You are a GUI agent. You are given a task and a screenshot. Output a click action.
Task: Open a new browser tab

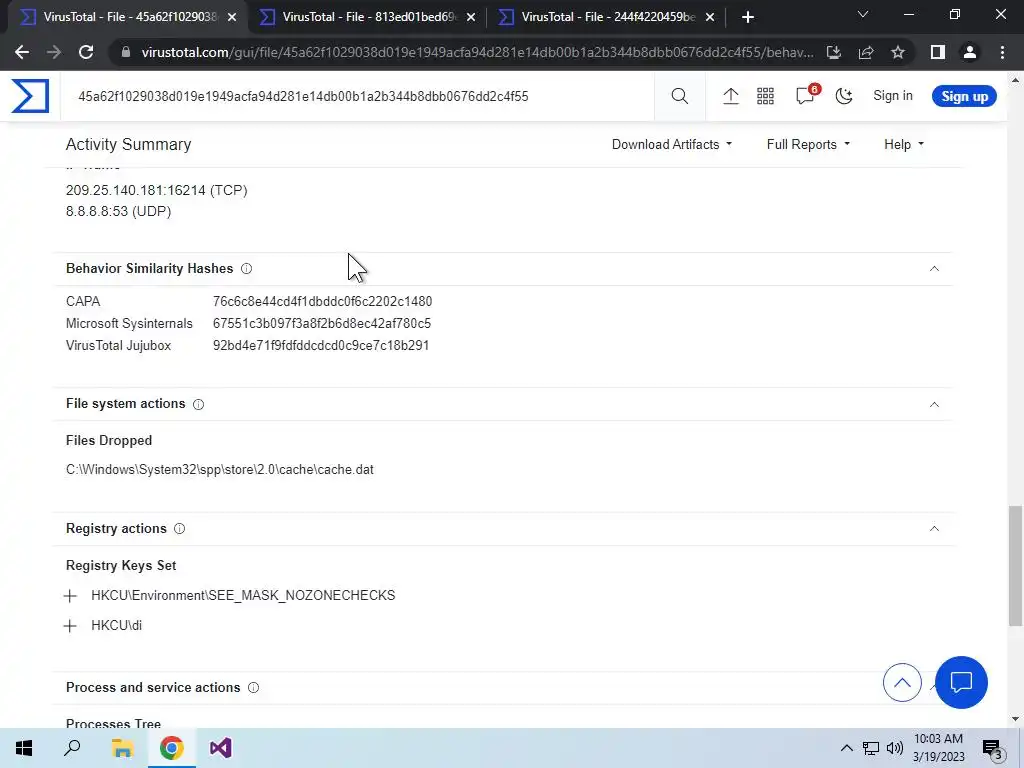[748, 17]
